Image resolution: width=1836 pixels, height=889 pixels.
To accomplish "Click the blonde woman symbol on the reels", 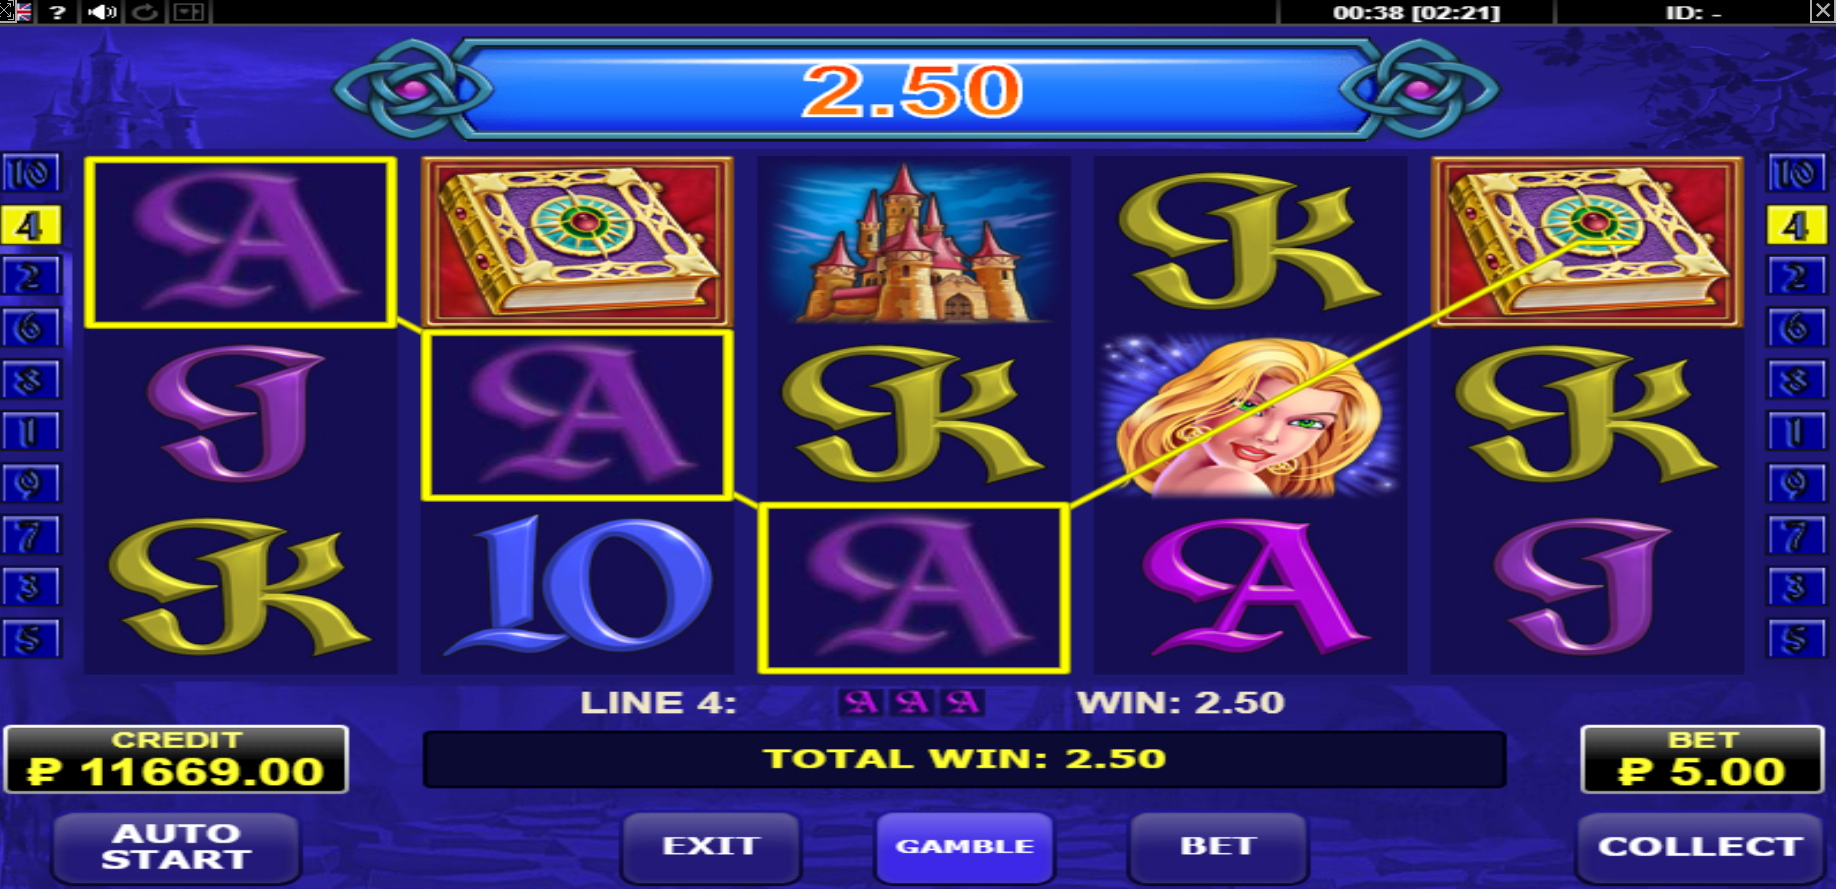I will point(1250,415).
